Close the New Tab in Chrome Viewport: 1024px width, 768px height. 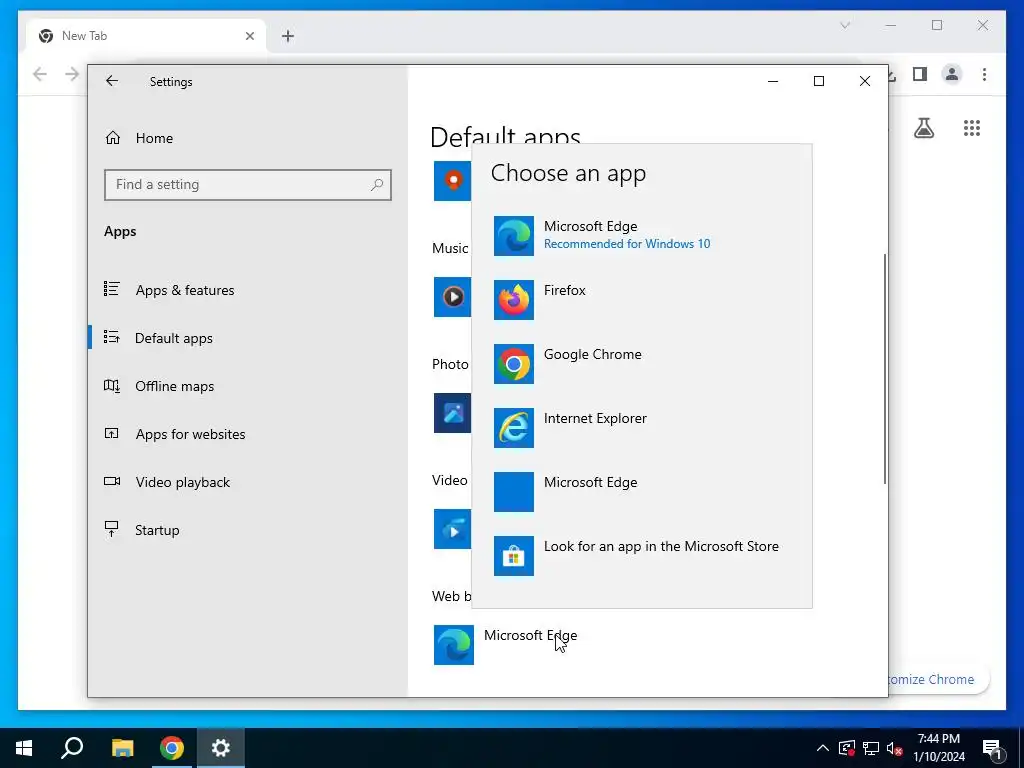click(249, 36)
